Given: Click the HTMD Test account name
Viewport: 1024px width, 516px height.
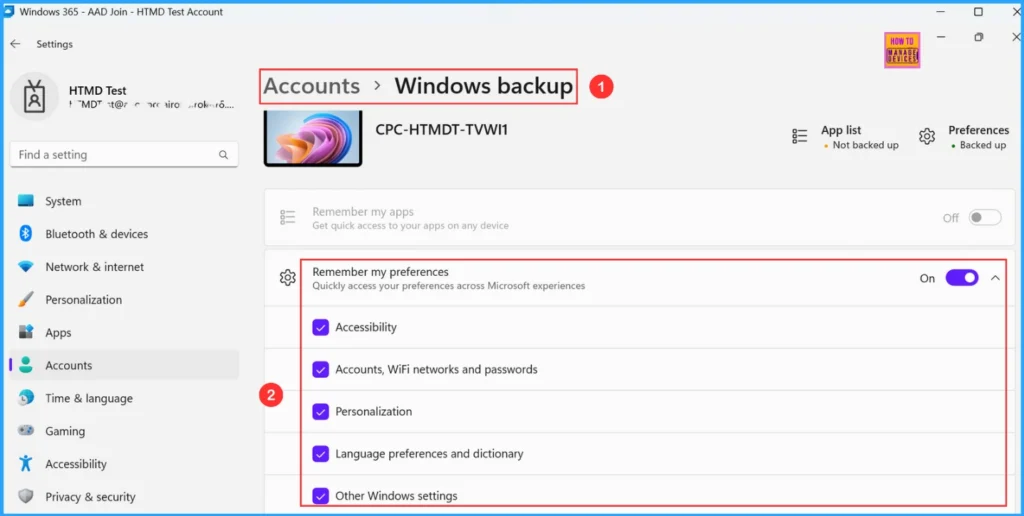Looking at the screenshot, I should (x=98, y=91).
